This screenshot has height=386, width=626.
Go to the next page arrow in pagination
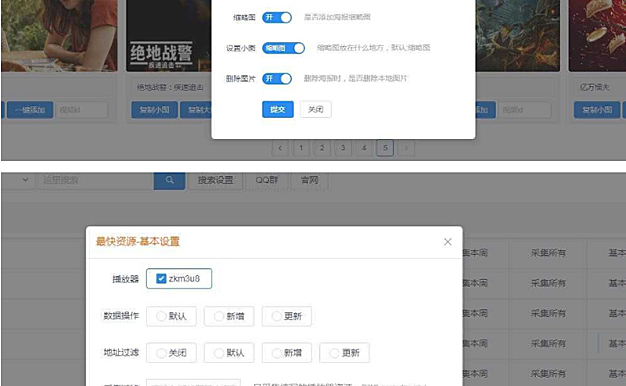(406, 148)
